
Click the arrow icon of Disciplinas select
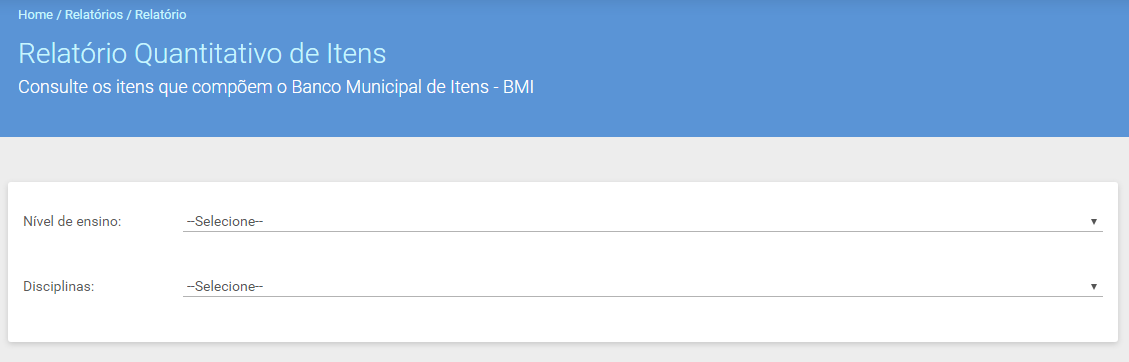point(1093,286)
